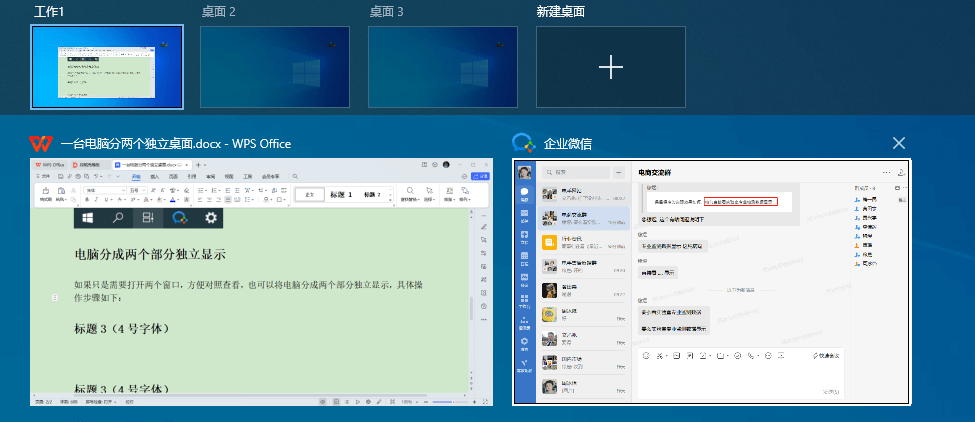Add a new tab in the WPS tab bar
This screenshot has height=422, width=975.
[x=198, y=165]
